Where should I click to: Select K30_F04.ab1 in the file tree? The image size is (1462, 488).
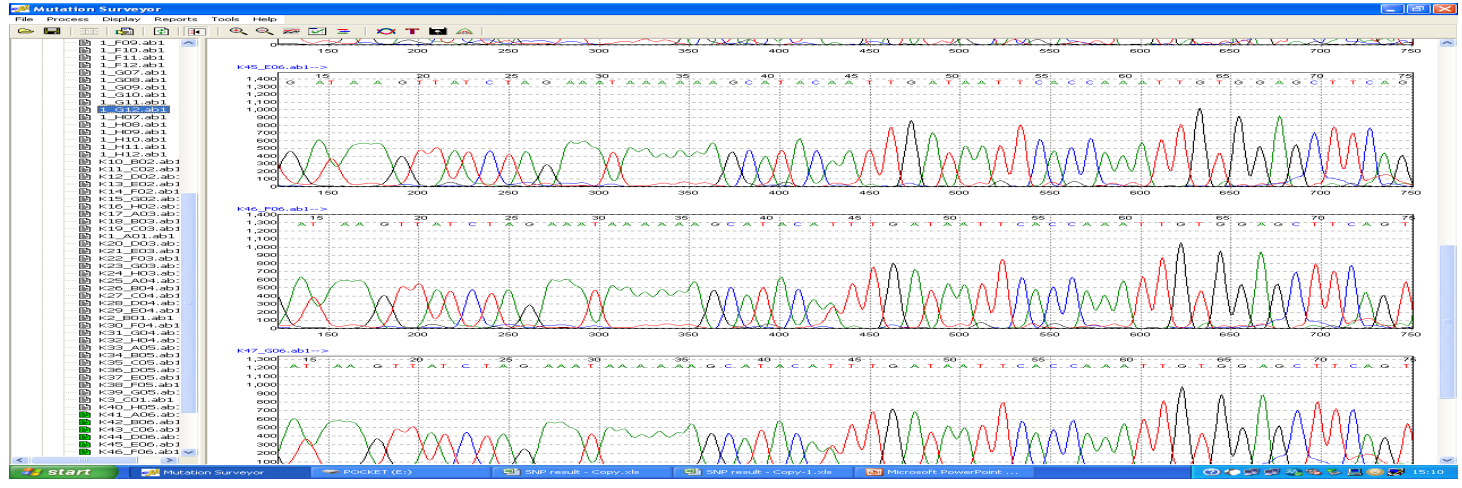pos(139,325)
